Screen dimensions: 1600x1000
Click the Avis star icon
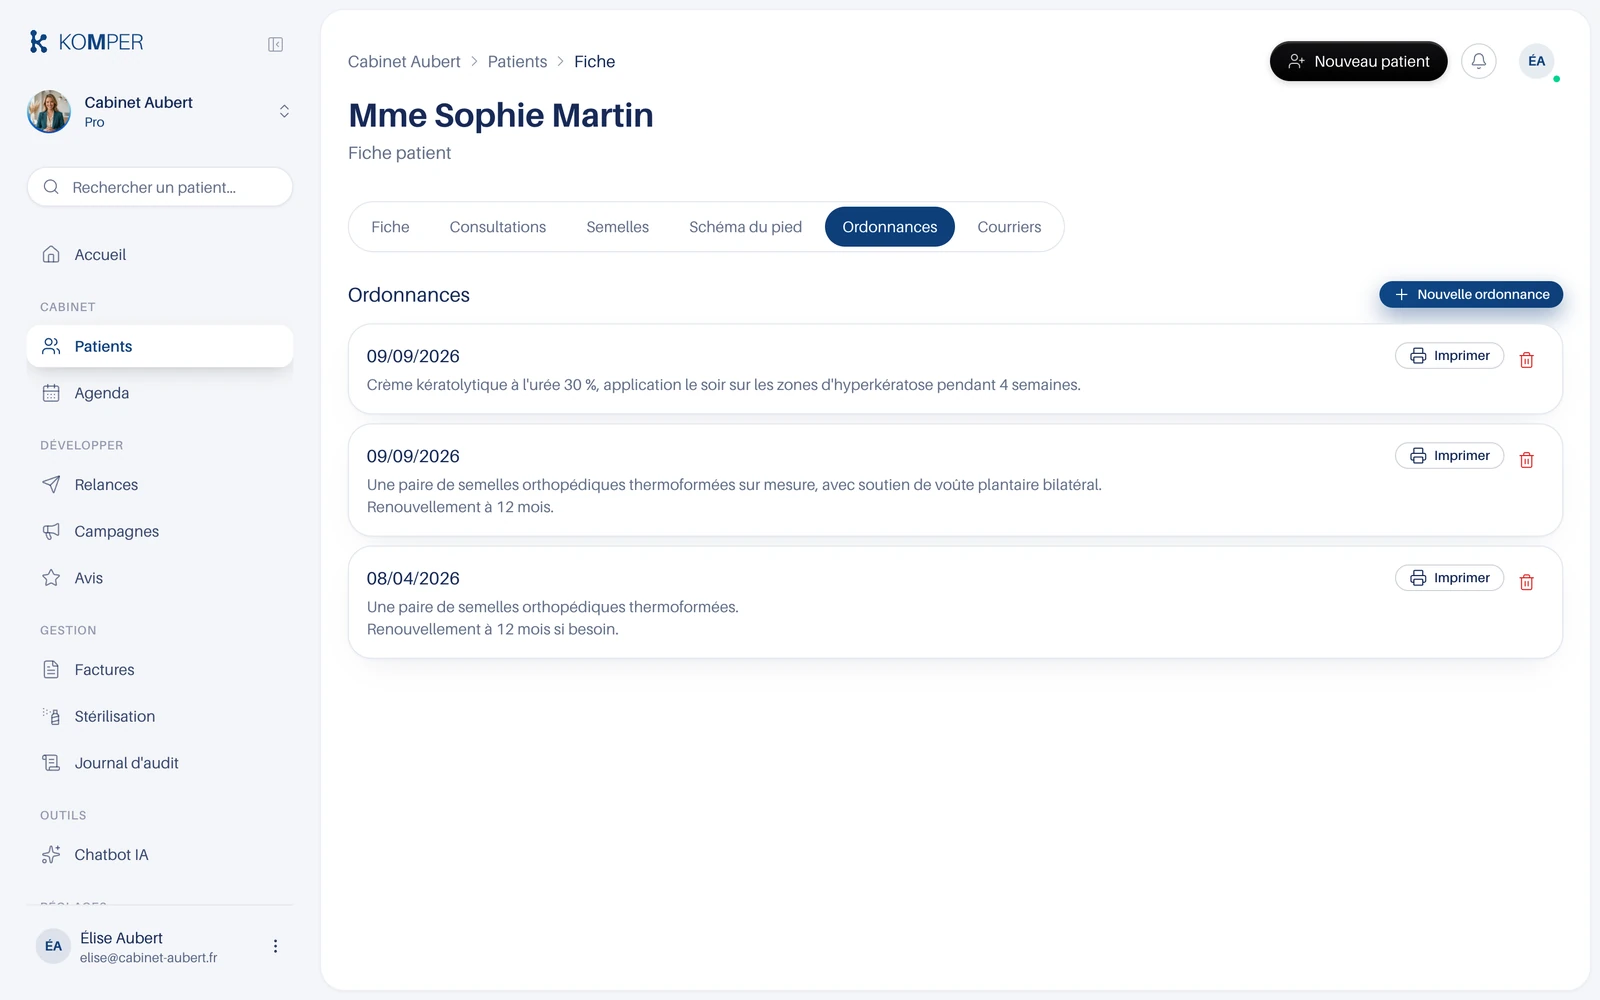(51, 578)
